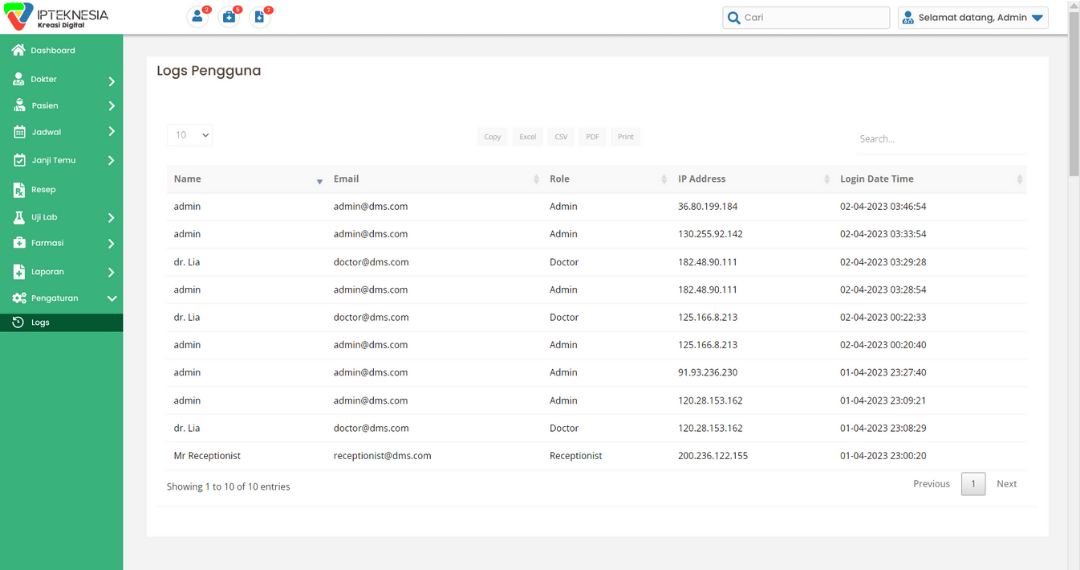This screenshot has height=570, width=1080.
Task: Click the IPTEKNESIA logo
Action: click(x=58, y=17)
